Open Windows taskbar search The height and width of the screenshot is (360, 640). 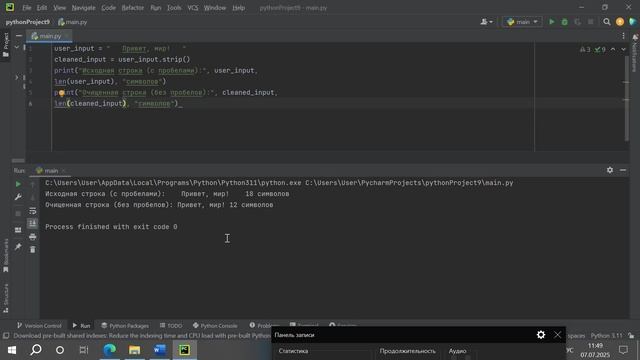point(36,350)
